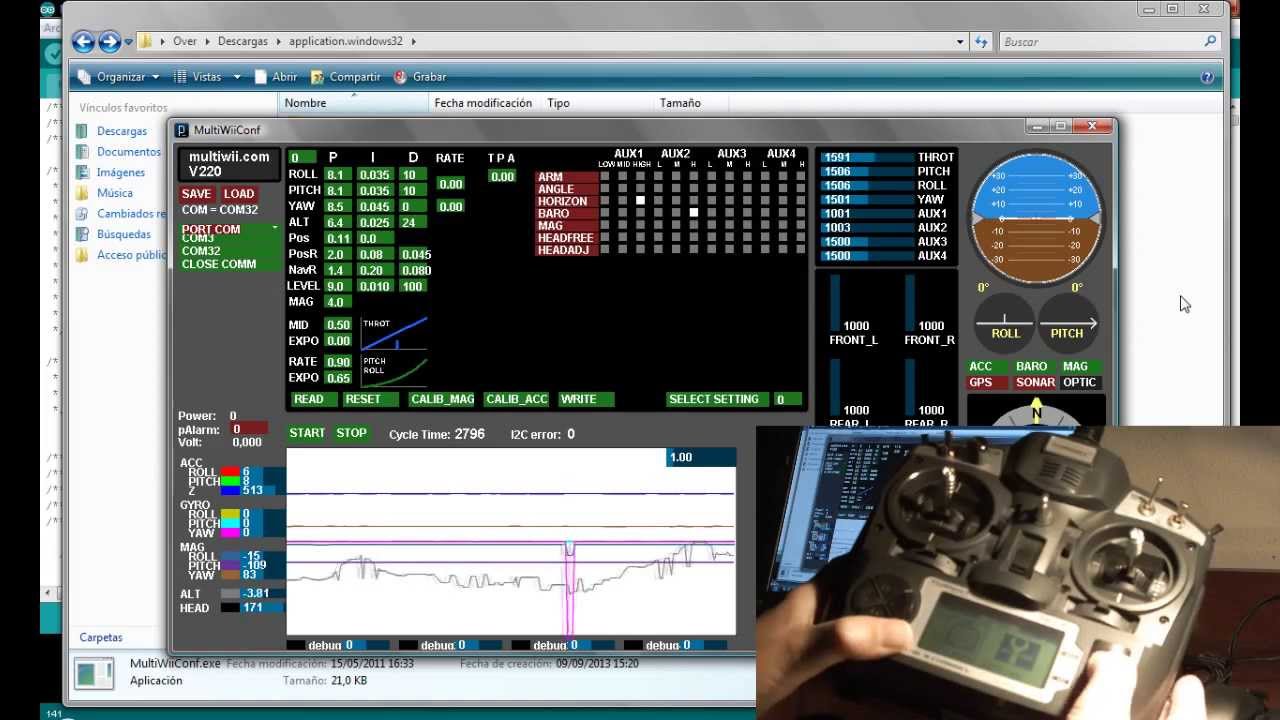Open Búsquedas favorite folder icon
The image size is (1280, 720).
click(x=82, y=234)
